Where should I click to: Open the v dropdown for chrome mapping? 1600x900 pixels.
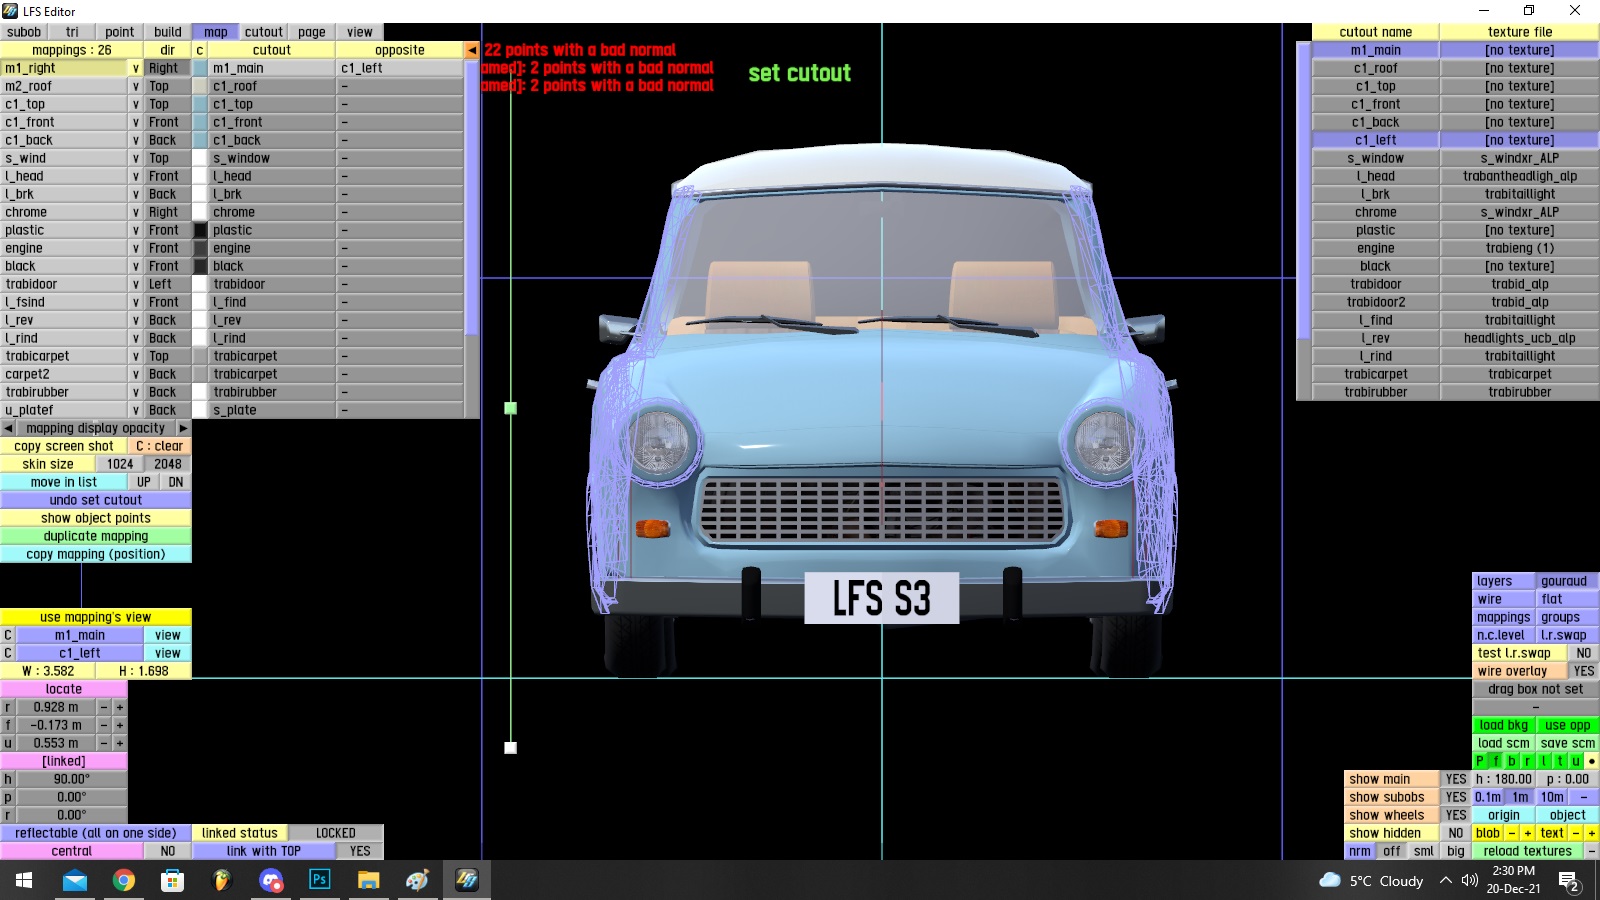tap(135, 212)
